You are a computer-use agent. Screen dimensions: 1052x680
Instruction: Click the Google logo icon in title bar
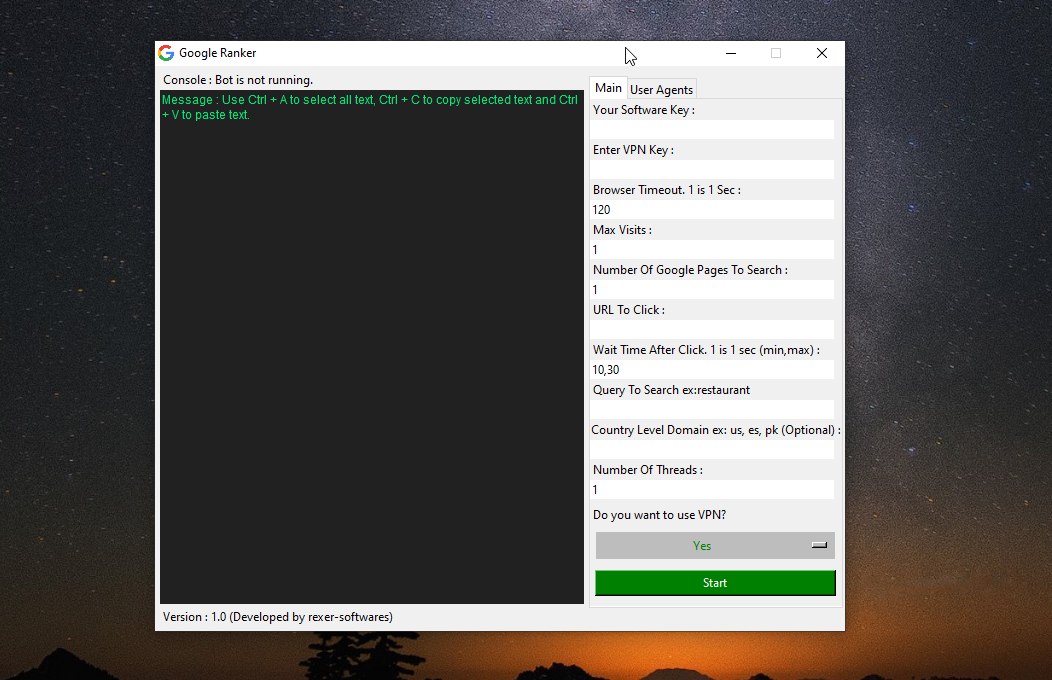(166, 53)
